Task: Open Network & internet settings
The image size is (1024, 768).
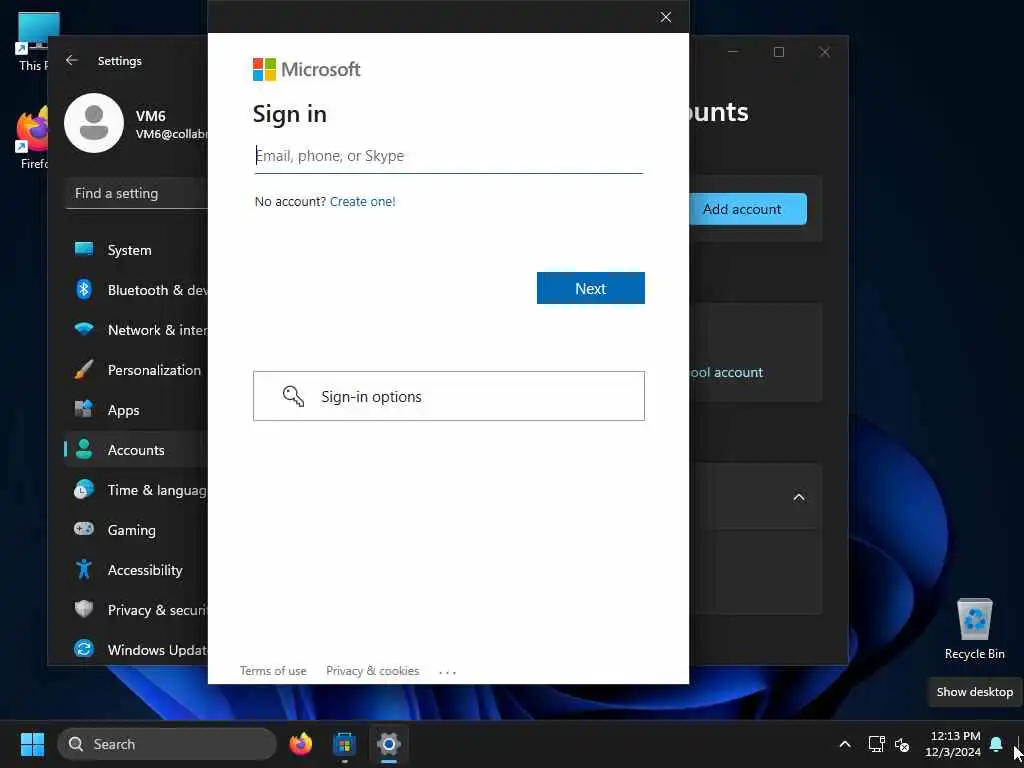Action: 136,330
